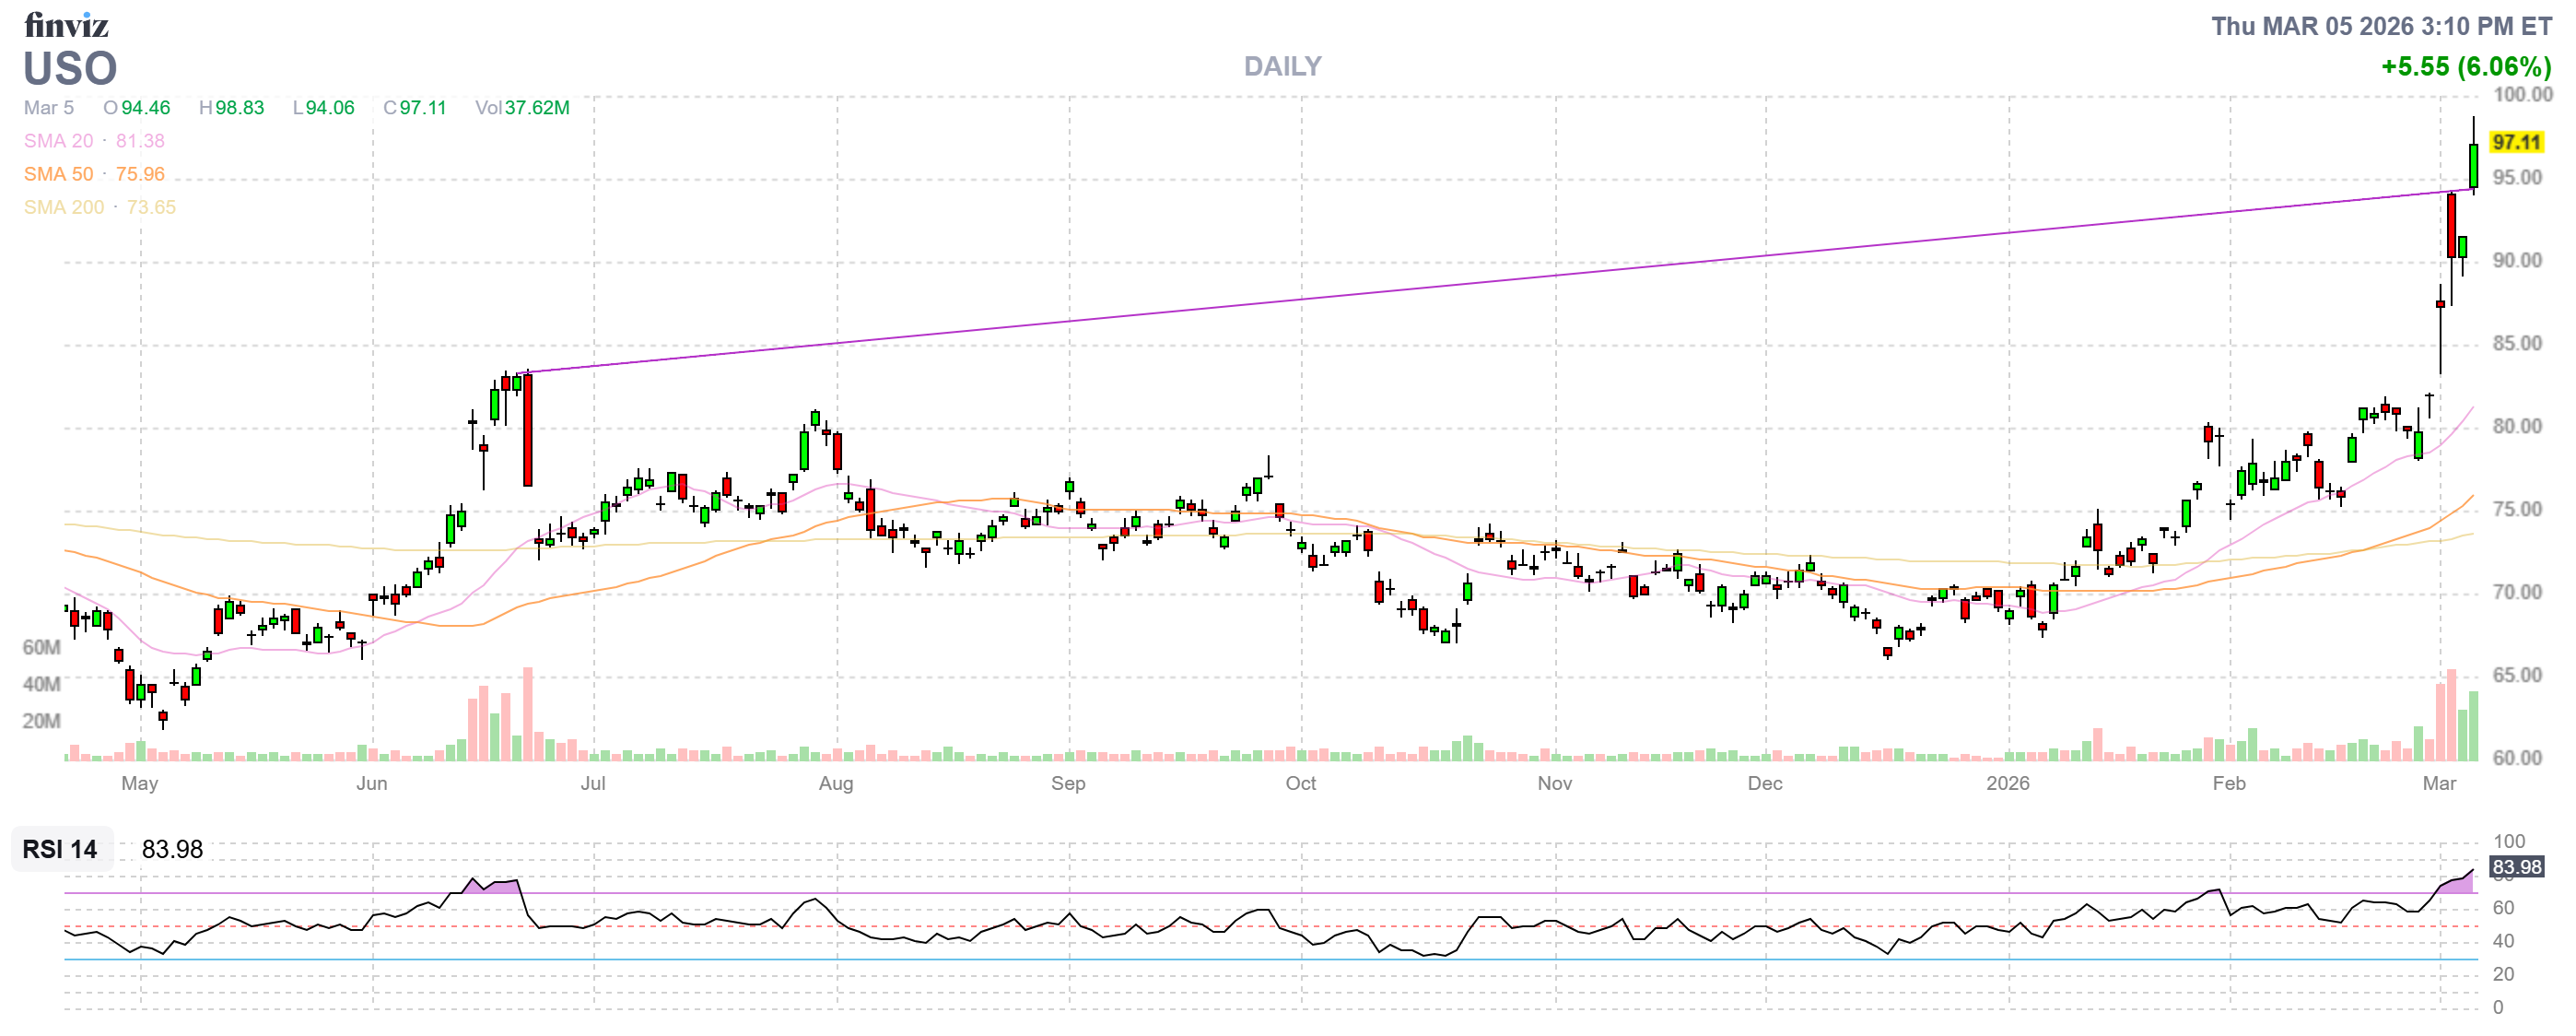The height and width of the screenshot is (1036, 2576).
Task: Click the chart timestamp in header
Action: tap(2380, 26)
